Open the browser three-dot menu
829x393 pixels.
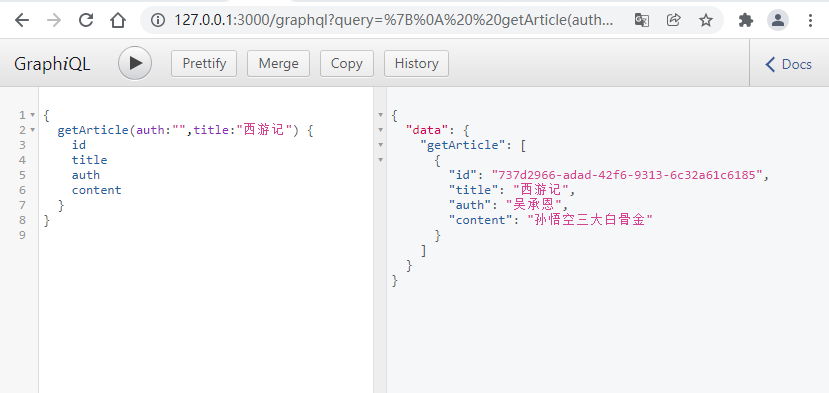(810, 20)
